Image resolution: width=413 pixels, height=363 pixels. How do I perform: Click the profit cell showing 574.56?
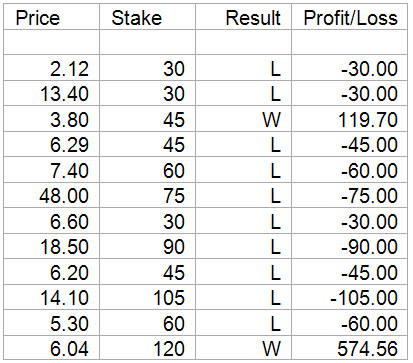(349, 347)
